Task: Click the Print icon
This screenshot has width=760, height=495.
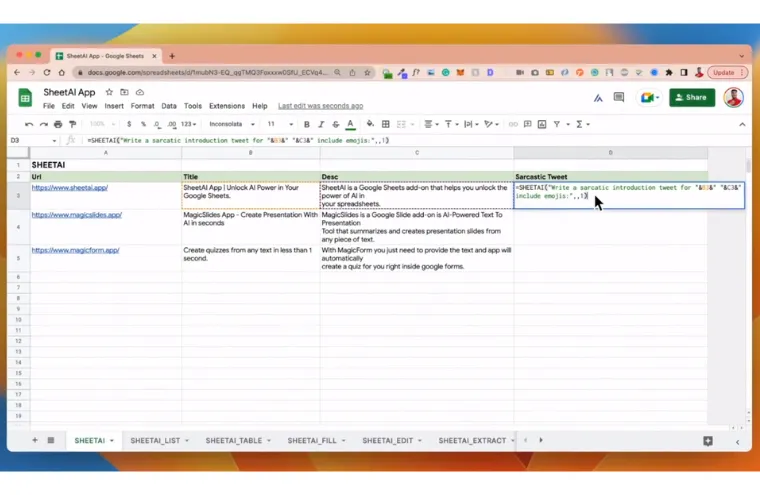Action: 58,125
